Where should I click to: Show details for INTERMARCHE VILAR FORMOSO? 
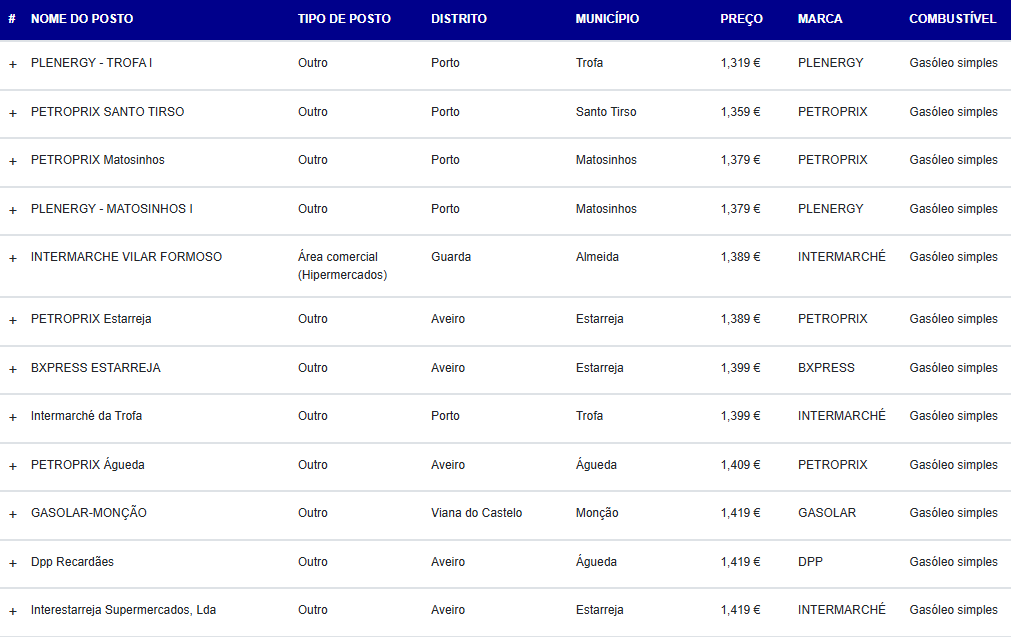13,258
